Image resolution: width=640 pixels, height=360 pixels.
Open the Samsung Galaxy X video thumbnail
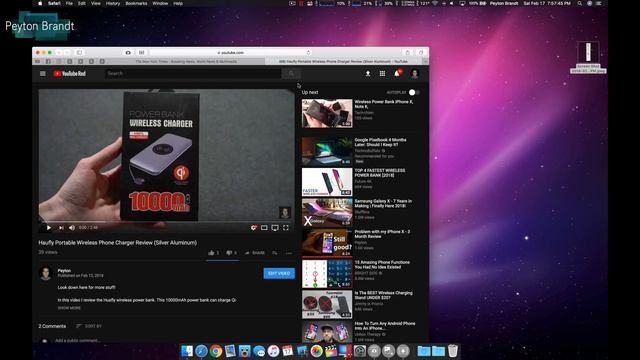pos(327,212)
